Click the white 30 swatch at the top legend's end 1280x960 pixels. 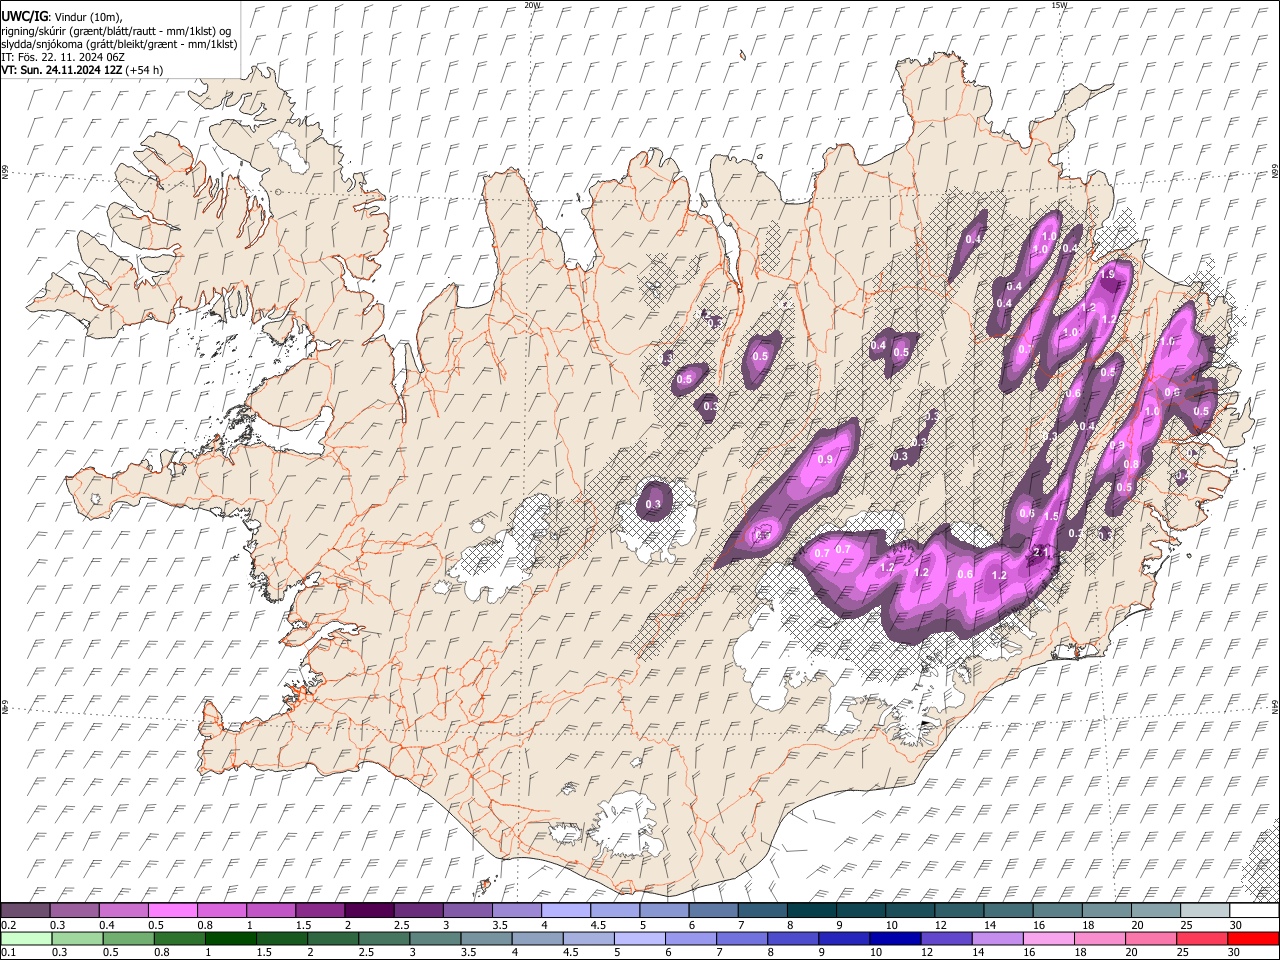click(x=1254, y=910)
